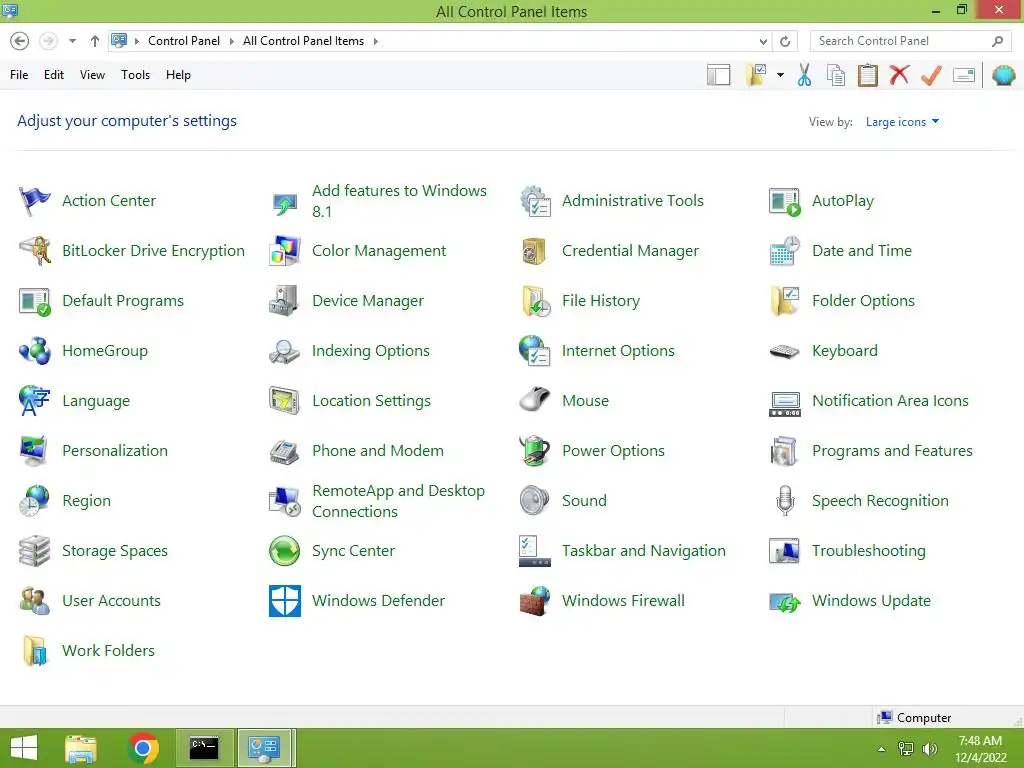Open the Action Center flag icon
Screen dimensions: 1024x768
coord(35,201)
